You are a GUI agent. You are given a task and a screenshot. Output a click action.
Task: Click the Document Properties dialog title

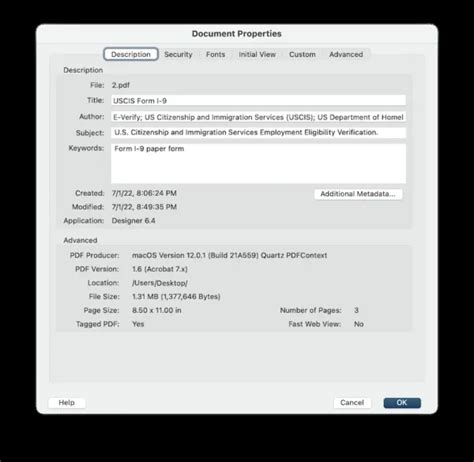pyautogui.click(x=237, y=34)
